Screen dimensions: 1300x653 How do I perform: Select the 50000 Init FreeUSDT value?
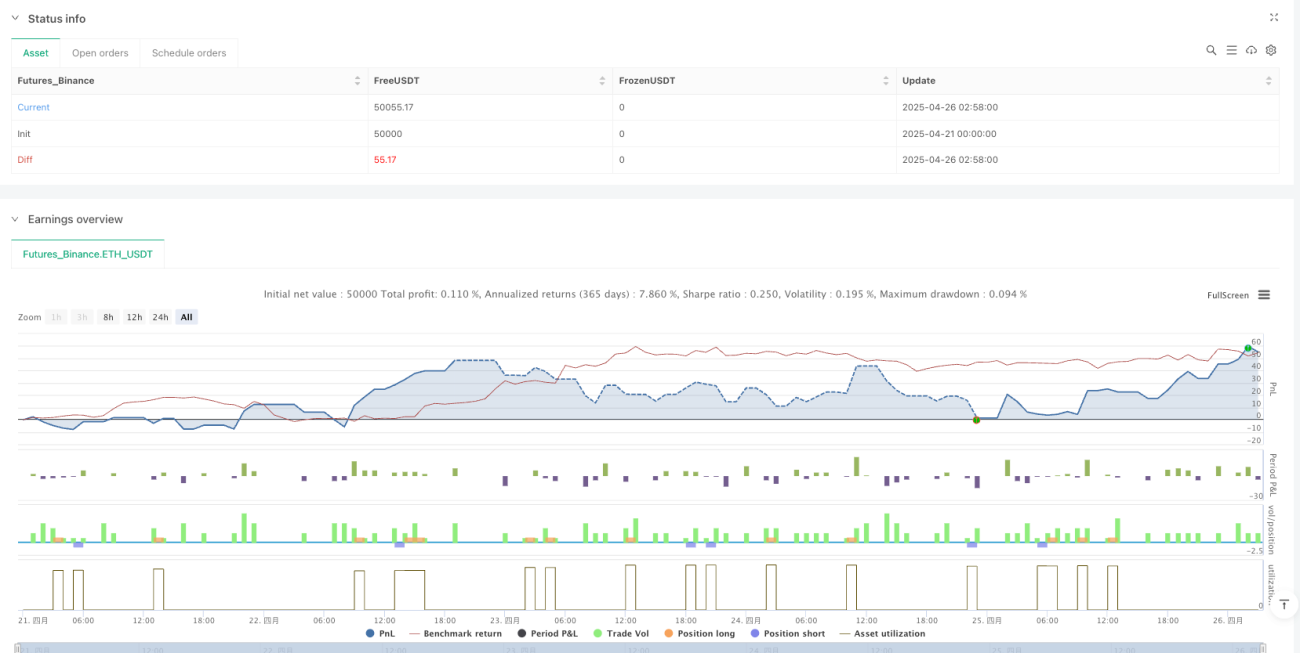click(x=387, y=133)
